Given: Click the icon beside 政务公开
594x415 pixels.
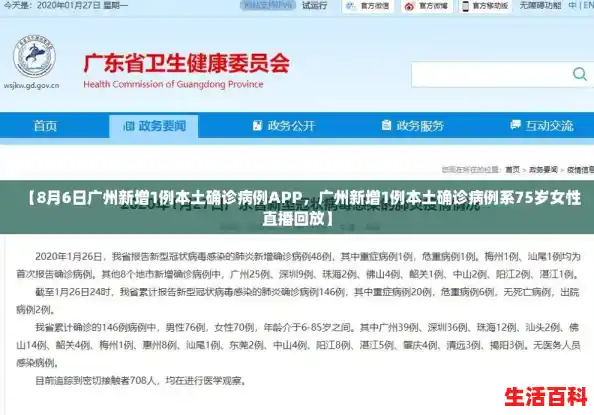Looking at the screenshot, I should (x=257, y=125).
